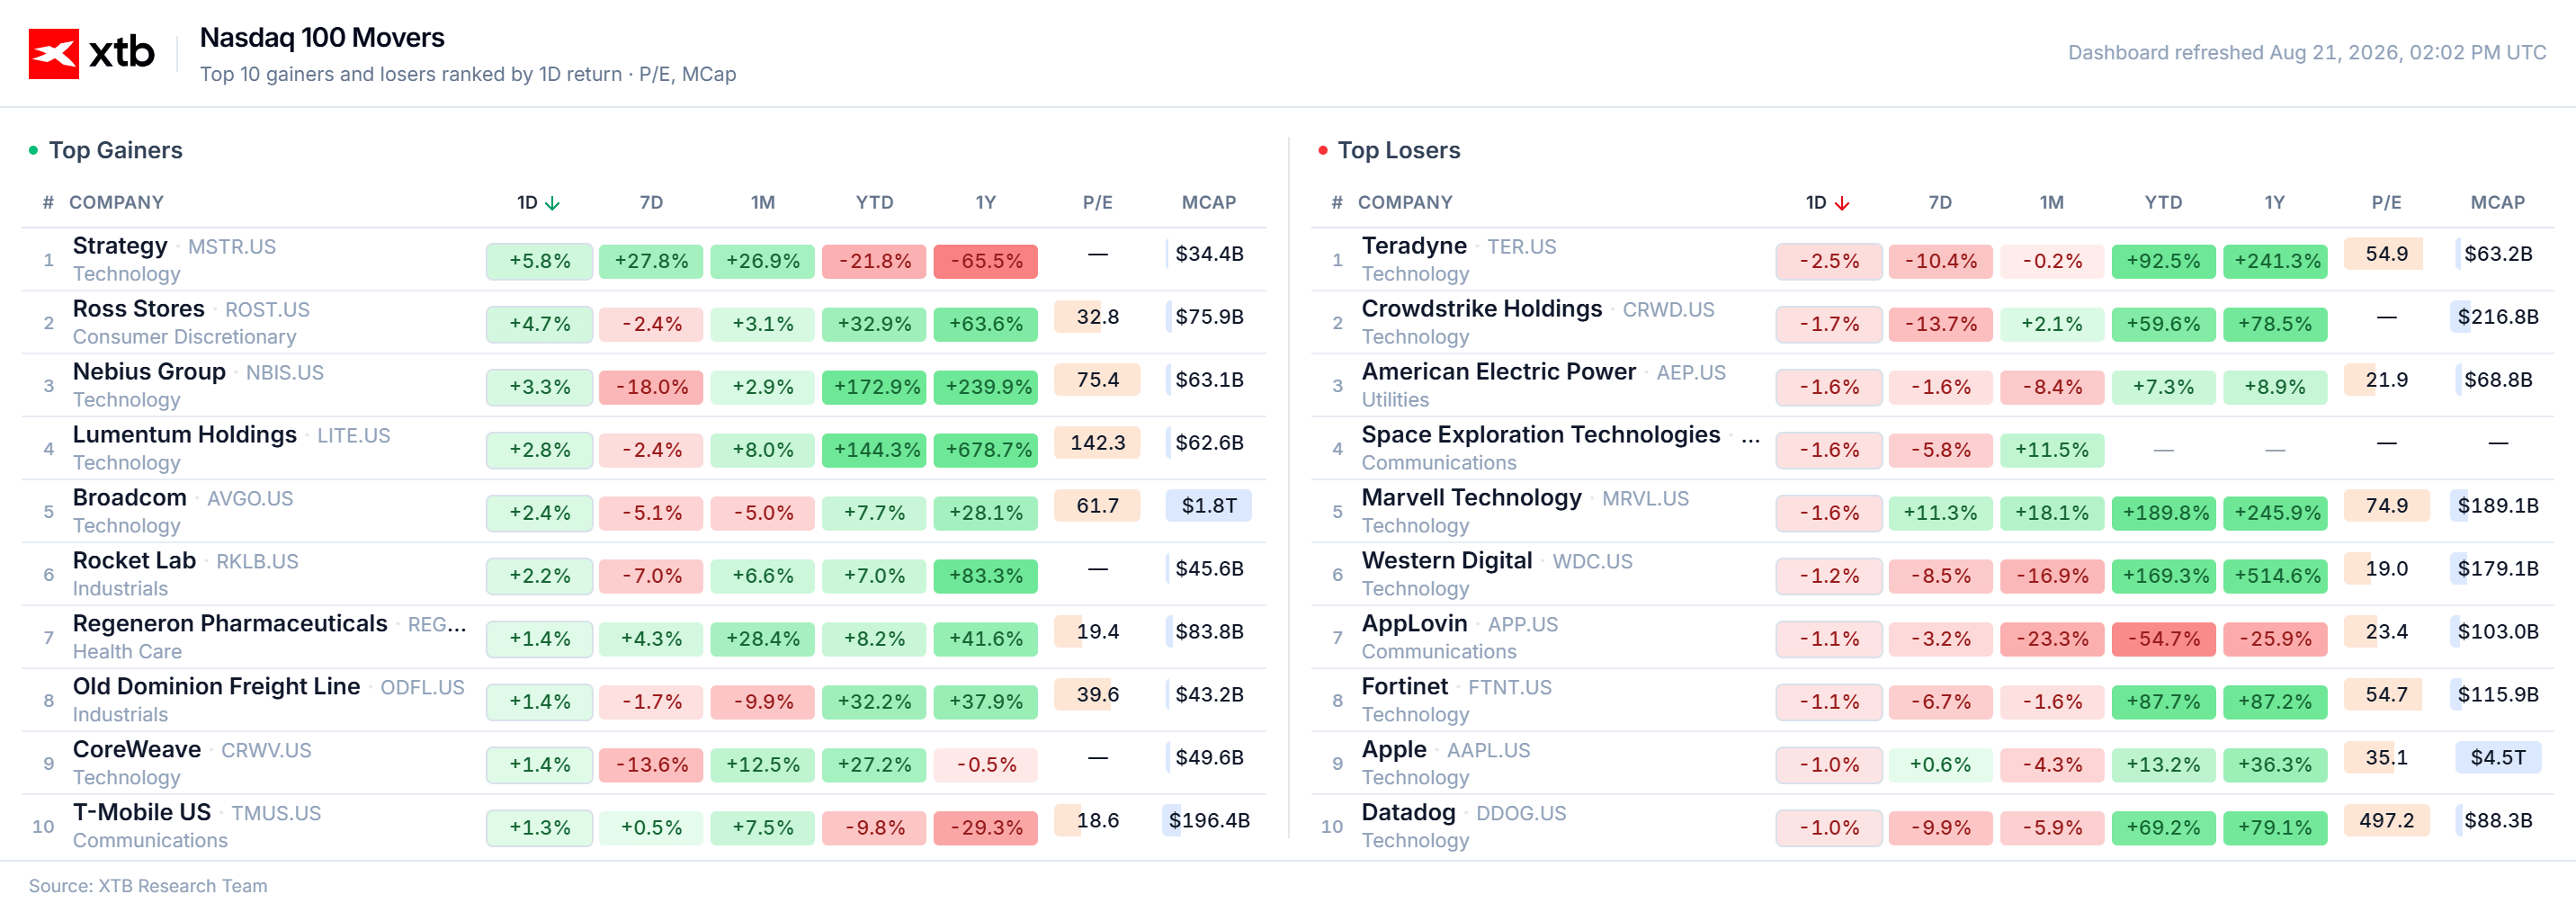Screen dimensions: 2576x912
Task: Click Western Digital company name
Action: tap(1447, 561)
